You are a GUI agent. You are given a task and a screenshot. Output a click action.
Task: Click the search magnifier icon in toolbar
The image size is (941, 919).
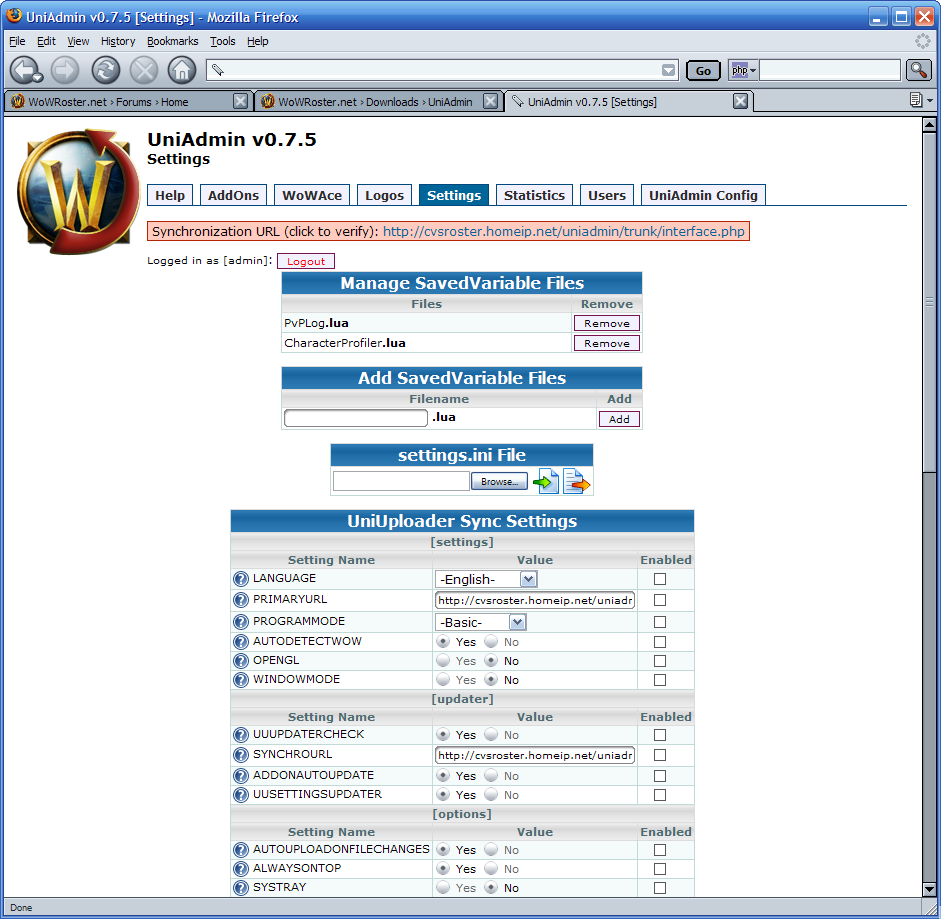[x=919, y=70]
